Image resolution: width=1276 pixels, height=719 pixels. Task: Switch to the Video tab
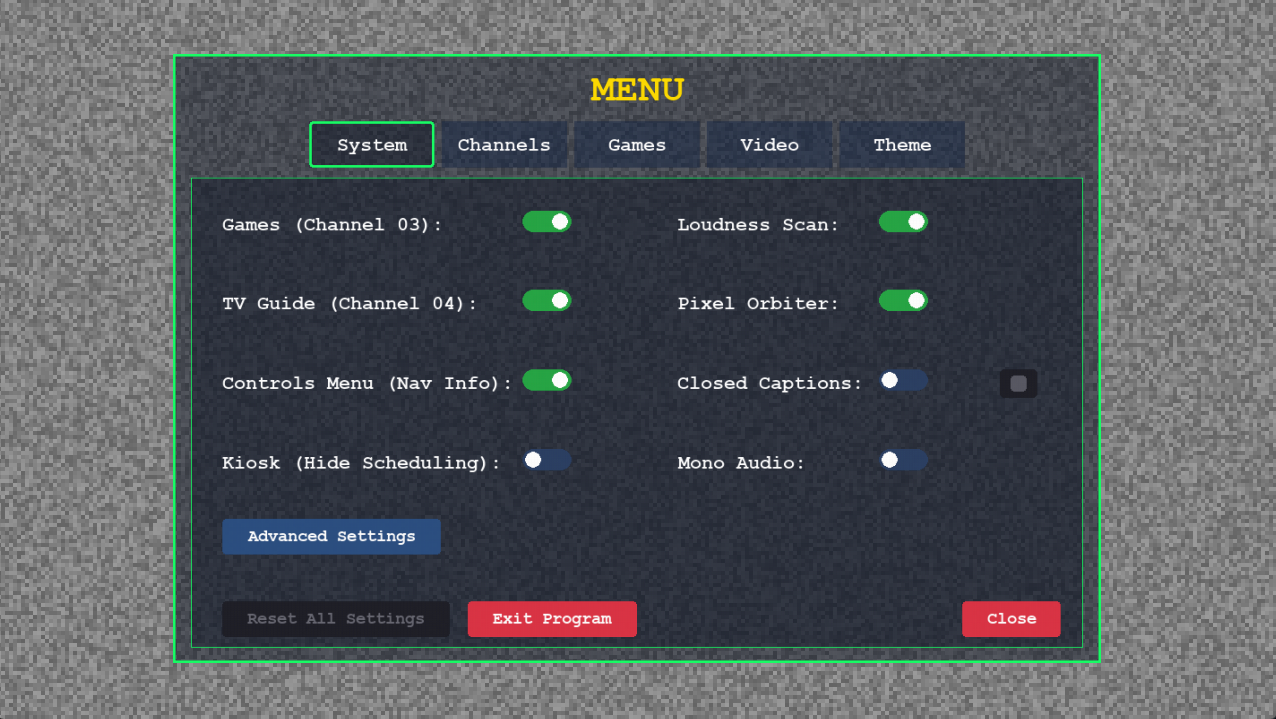[769, 145]
